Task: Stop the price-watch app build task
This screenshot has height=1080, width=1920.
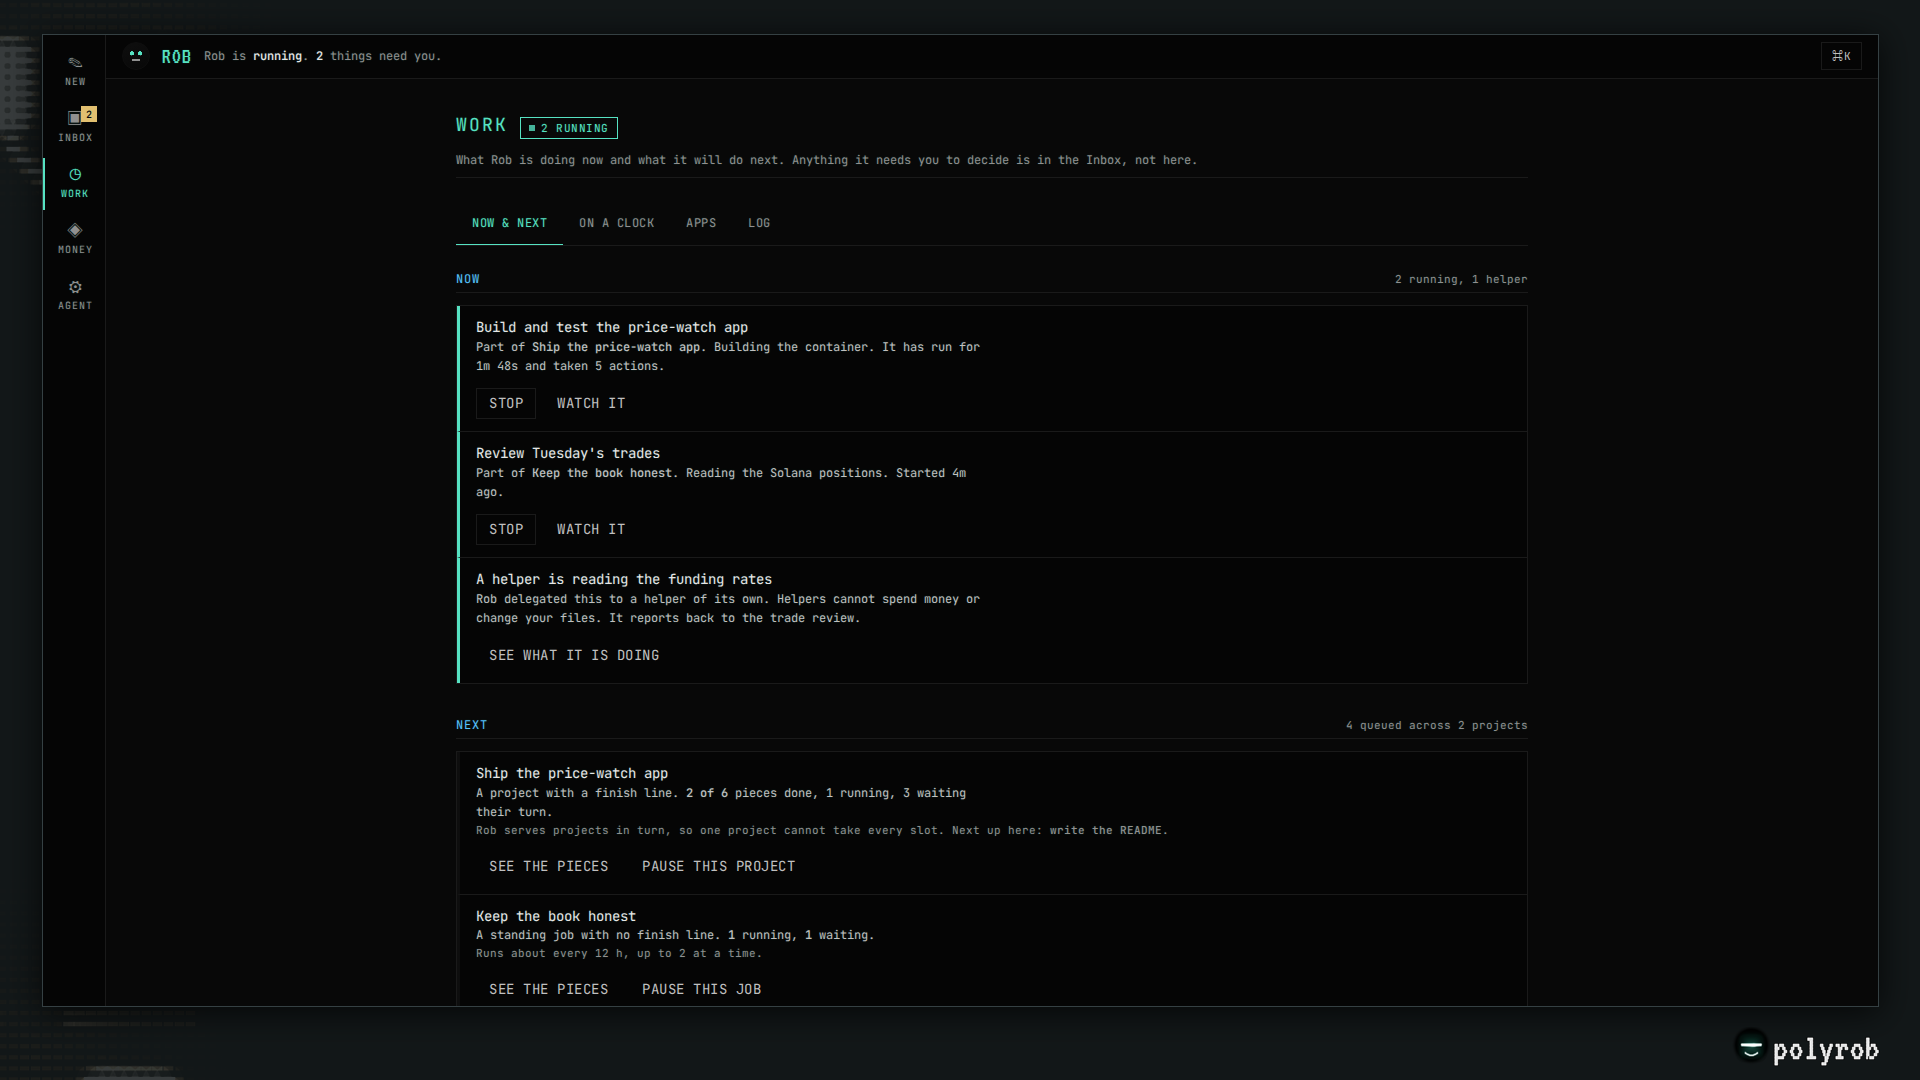Action: pos(506,403)
